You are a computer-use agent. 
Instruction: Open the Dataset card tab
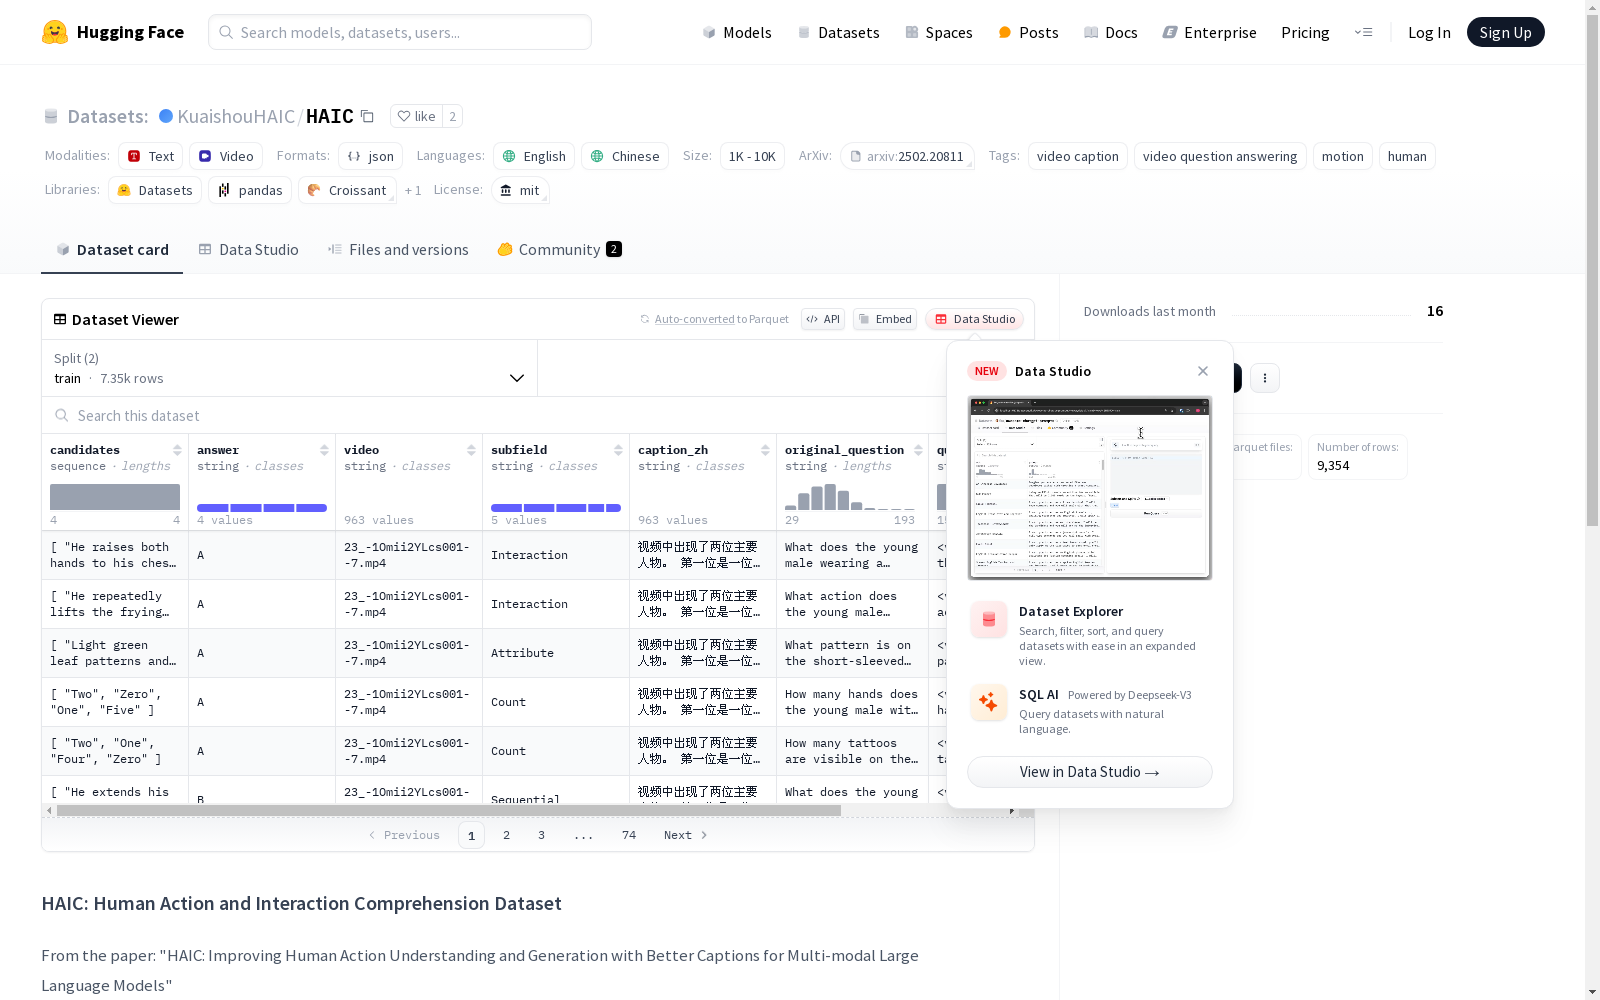click(x=112, y=250)
